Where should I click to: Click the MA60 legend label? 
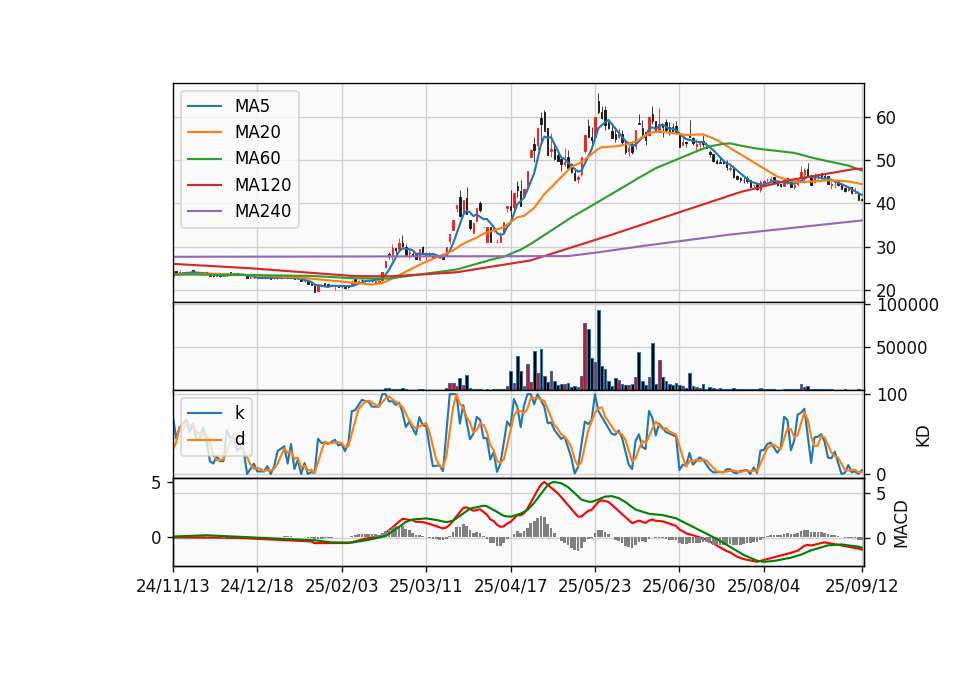point(257,159)
